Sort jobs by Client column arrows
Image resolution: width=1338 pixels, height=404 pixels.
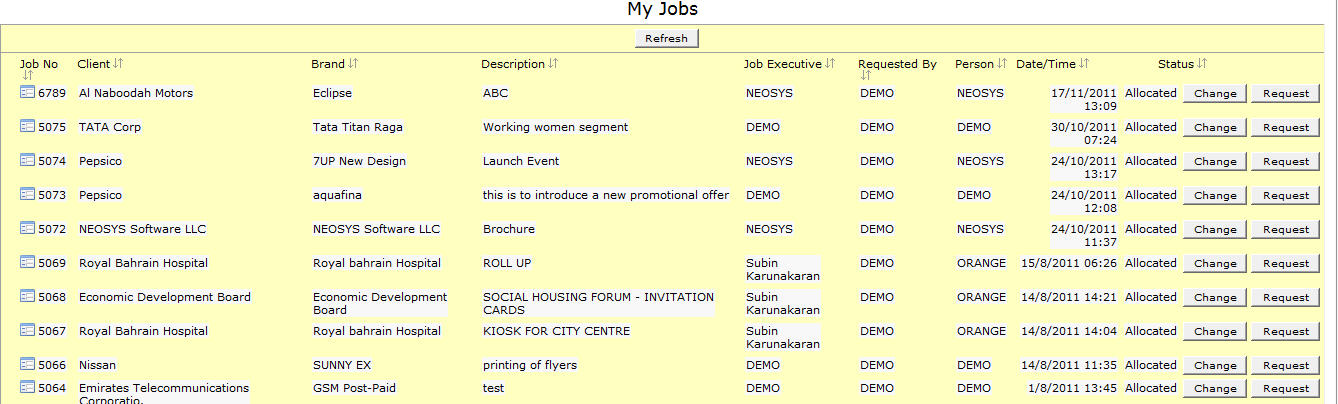click(x=118, y=64)
